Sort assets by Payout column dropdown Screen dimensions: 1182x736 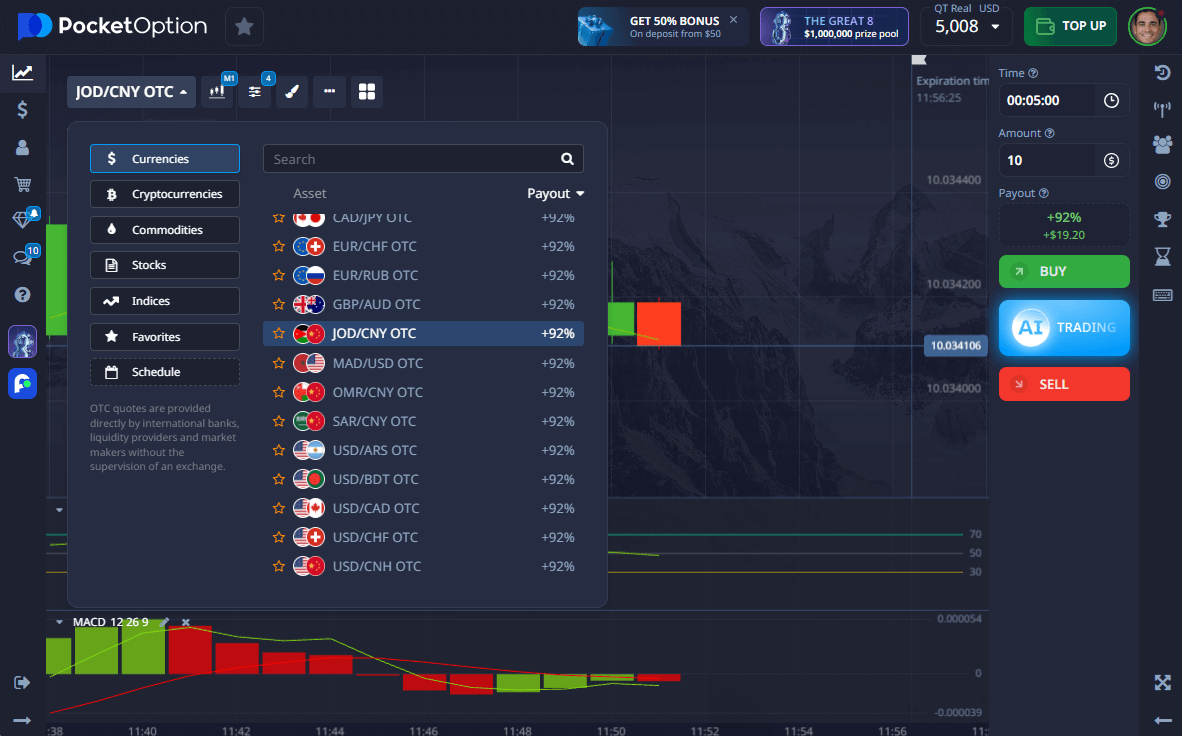pos(555,194)
